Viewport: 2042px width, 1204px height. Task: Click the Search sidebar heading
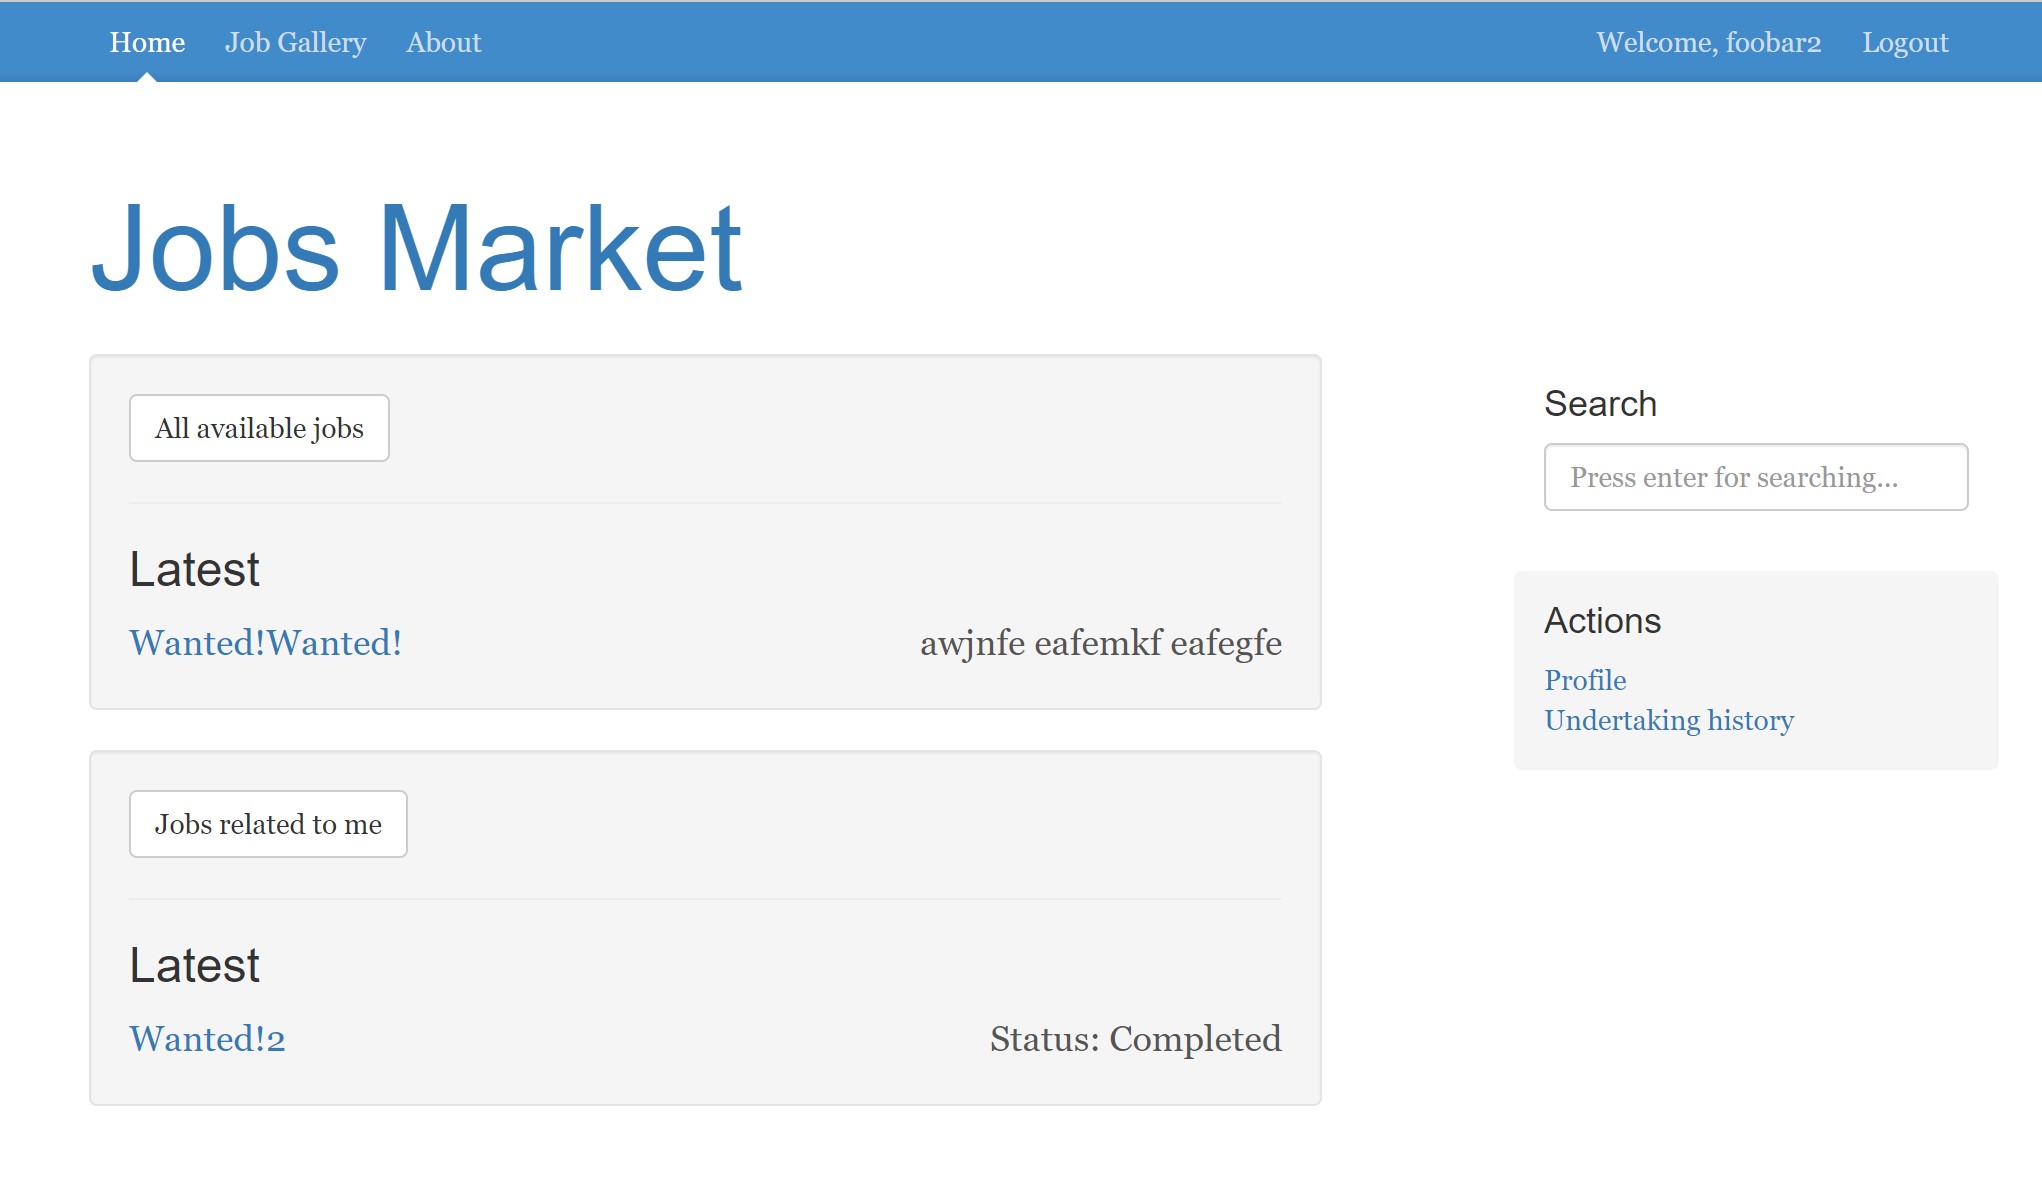[1600, 404]
